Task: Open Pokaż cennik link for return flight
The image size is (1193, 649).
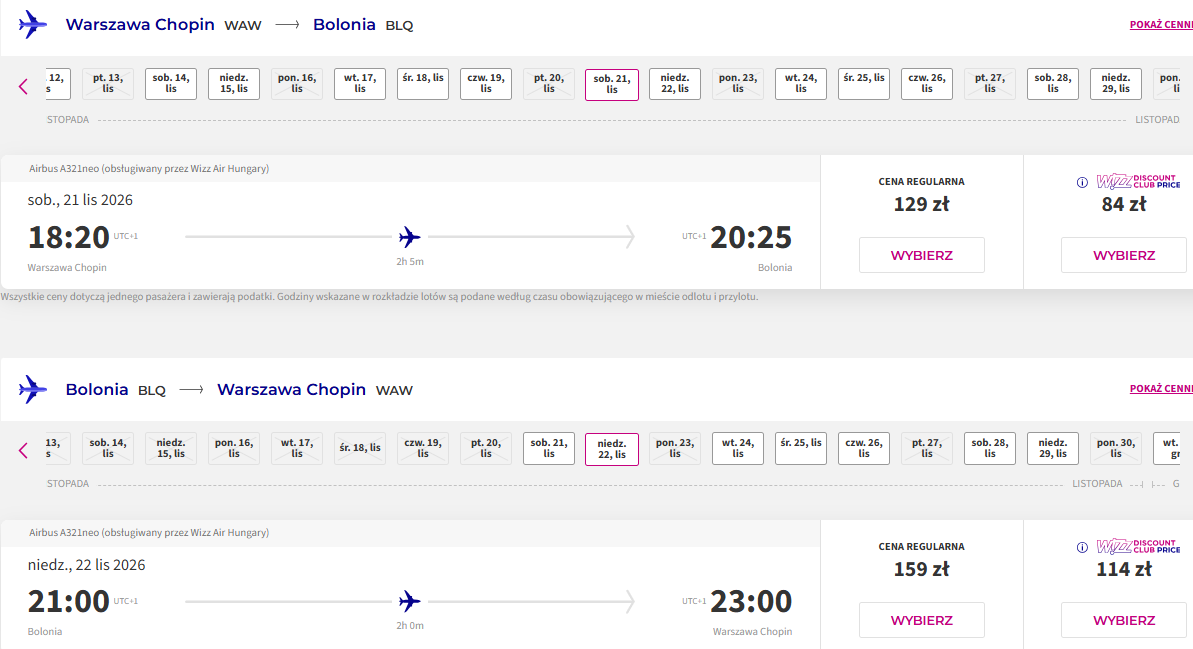Action: click(x=1161, y=389)
